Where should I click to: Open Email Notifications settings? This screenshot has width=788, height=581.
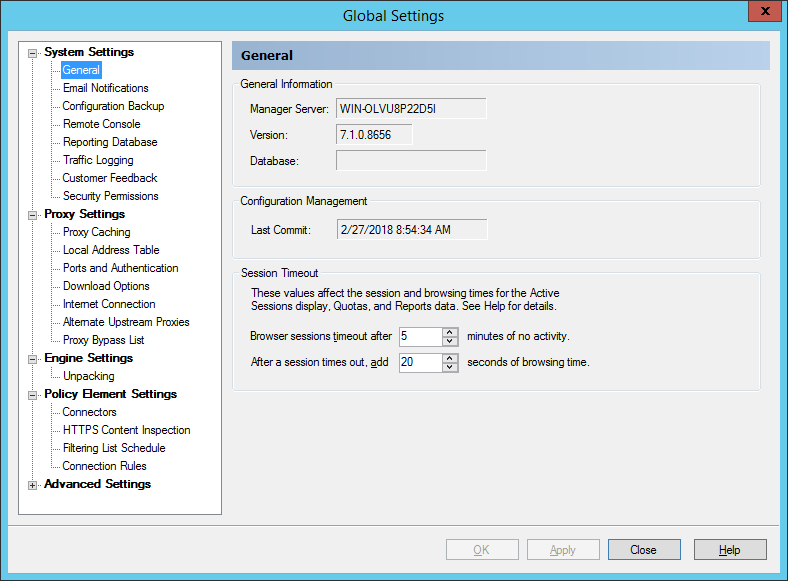(x=105, y=88)
